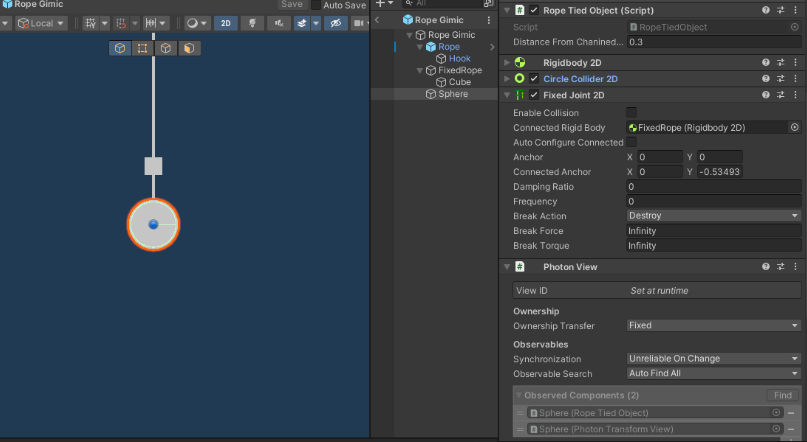Image resolution: width=807 pixels, height=442 pixels.
Task: Tick Auto Configure Connected checkbox
Action: pos(631,142)
